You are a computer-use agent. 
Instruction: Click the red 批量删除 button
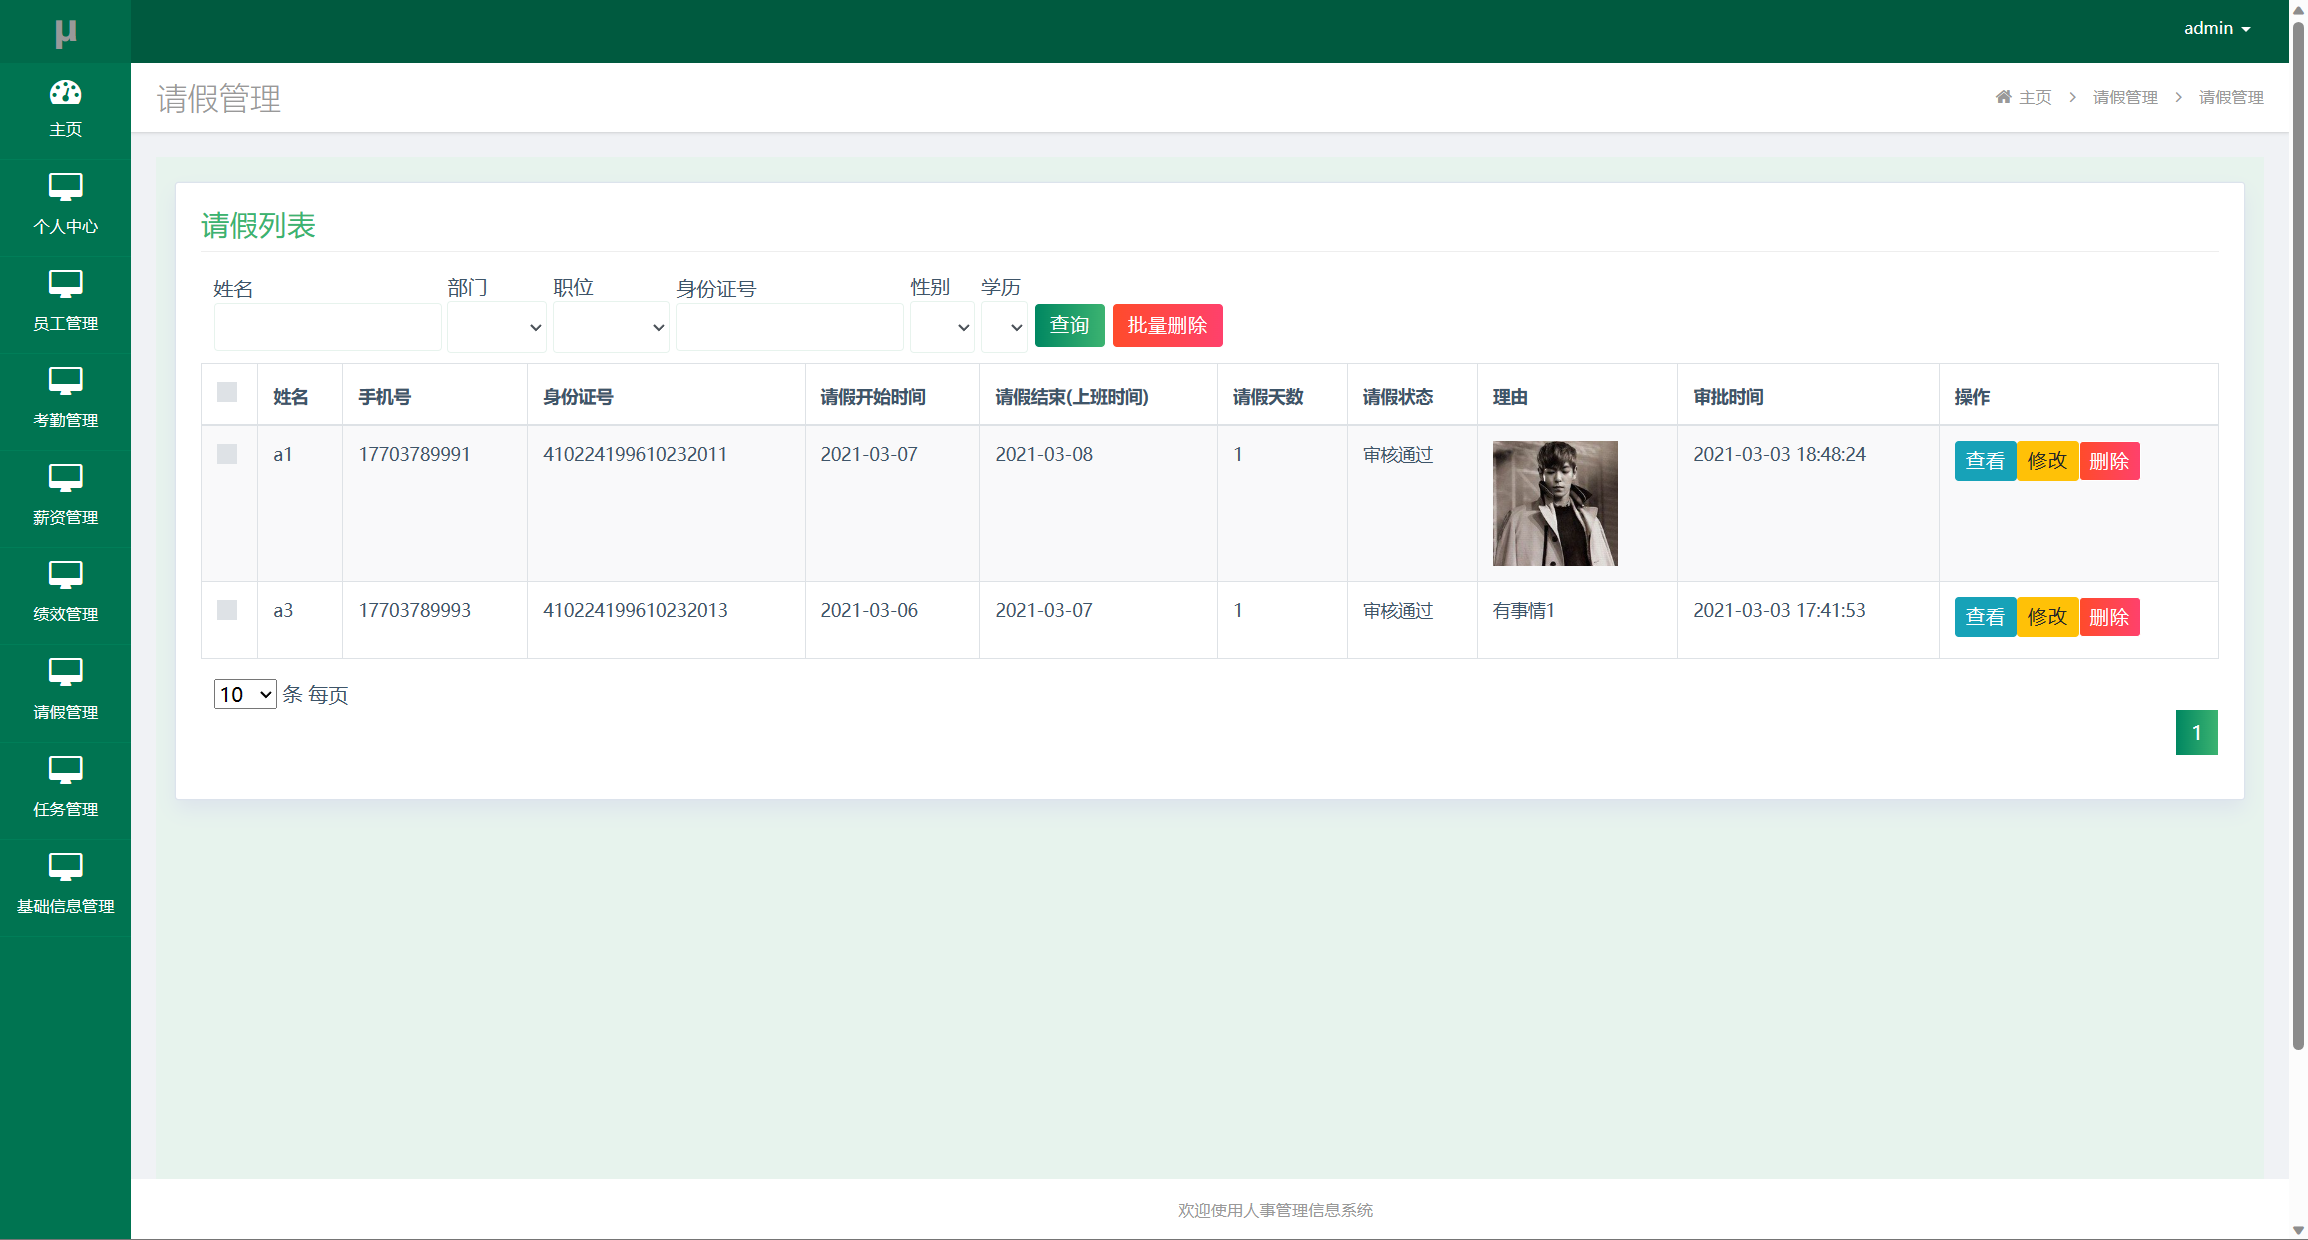tap(1167, 325)
